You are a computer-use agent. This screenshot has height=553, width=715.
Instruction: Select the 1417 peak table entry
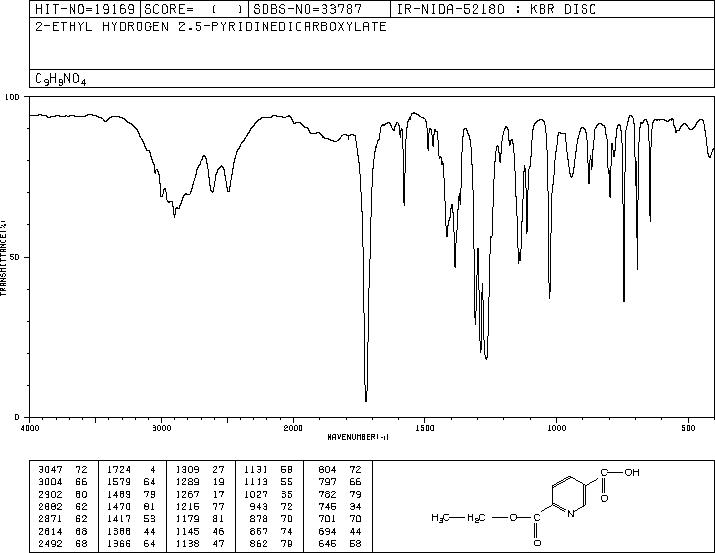click(x=131, y=519)
